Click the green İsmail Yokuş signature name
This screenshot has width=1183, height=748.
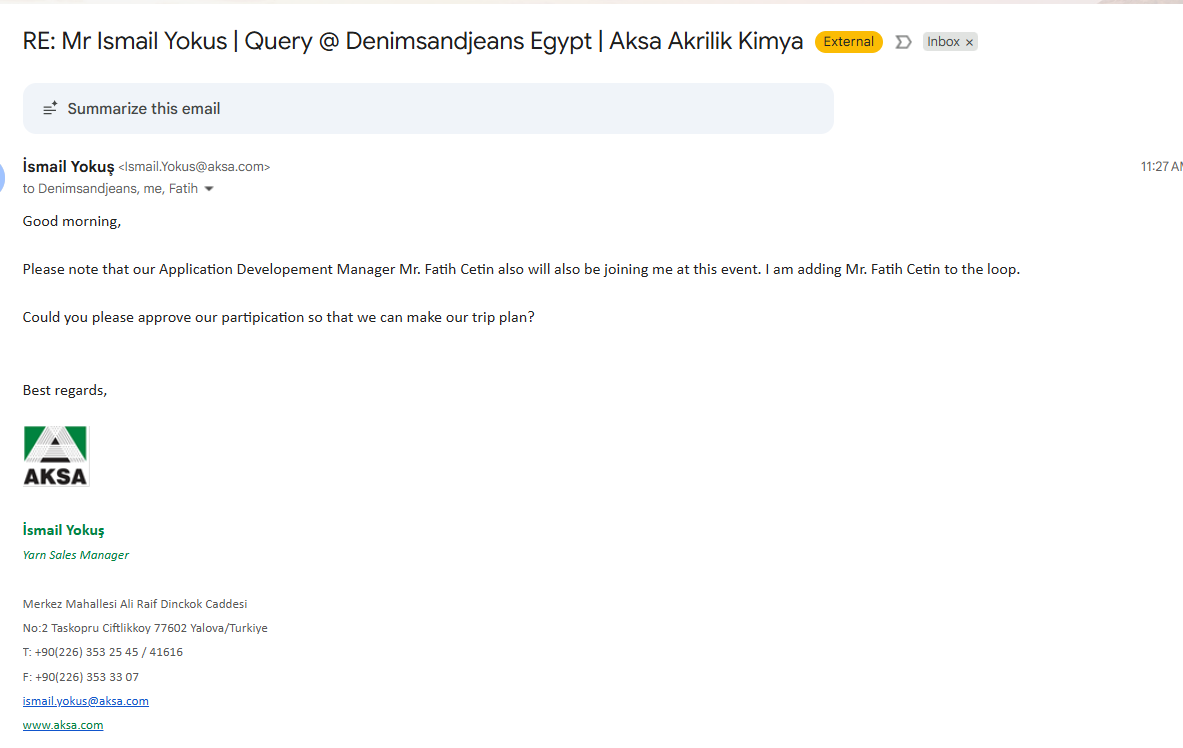[x=64, y=530]
